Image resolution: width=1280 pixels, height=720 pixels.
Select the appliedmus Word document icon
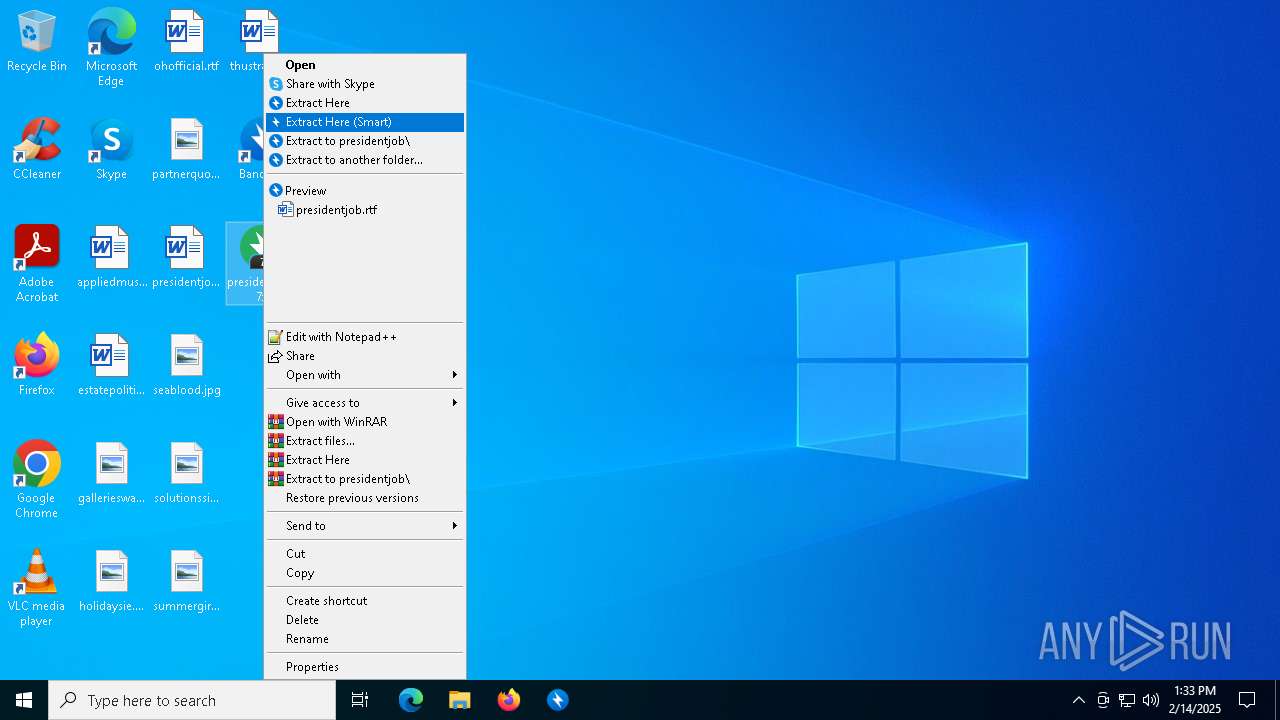point(111,258)
